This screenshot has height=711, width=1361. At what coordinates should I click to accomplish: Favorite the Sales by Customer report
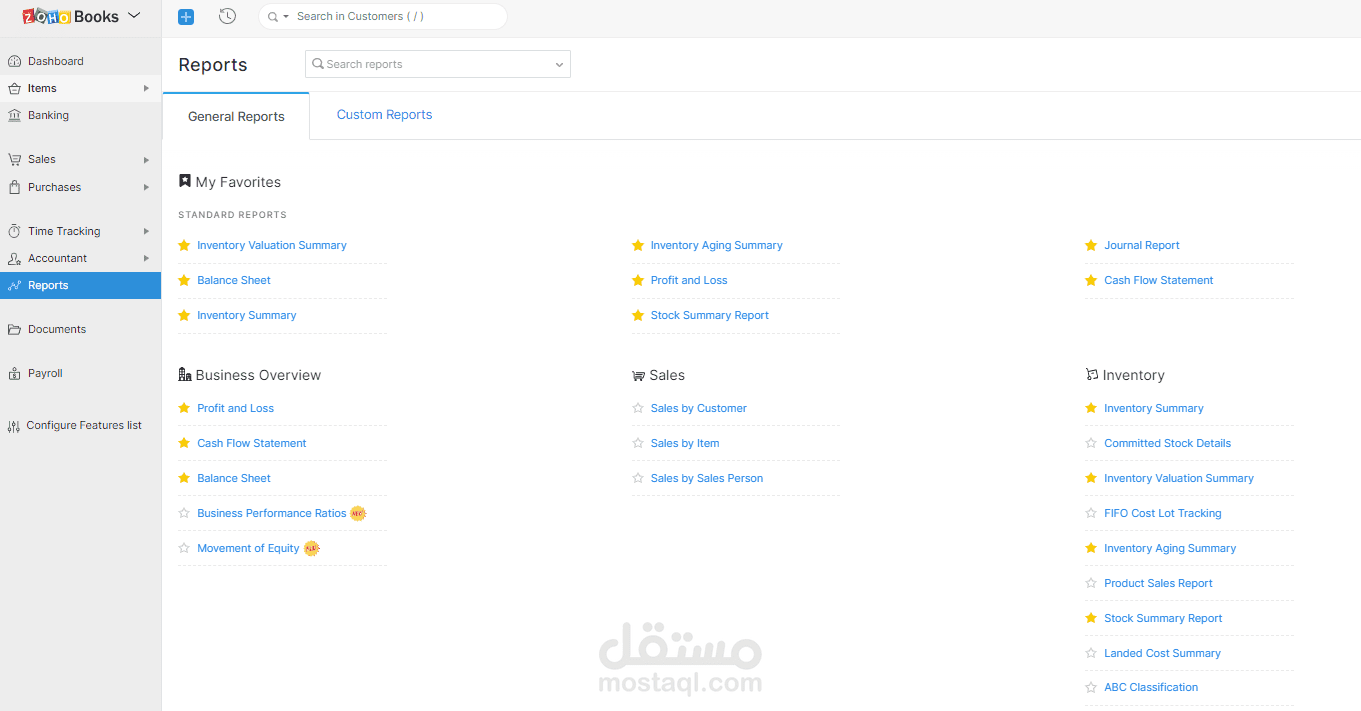[x=637, y=408]
